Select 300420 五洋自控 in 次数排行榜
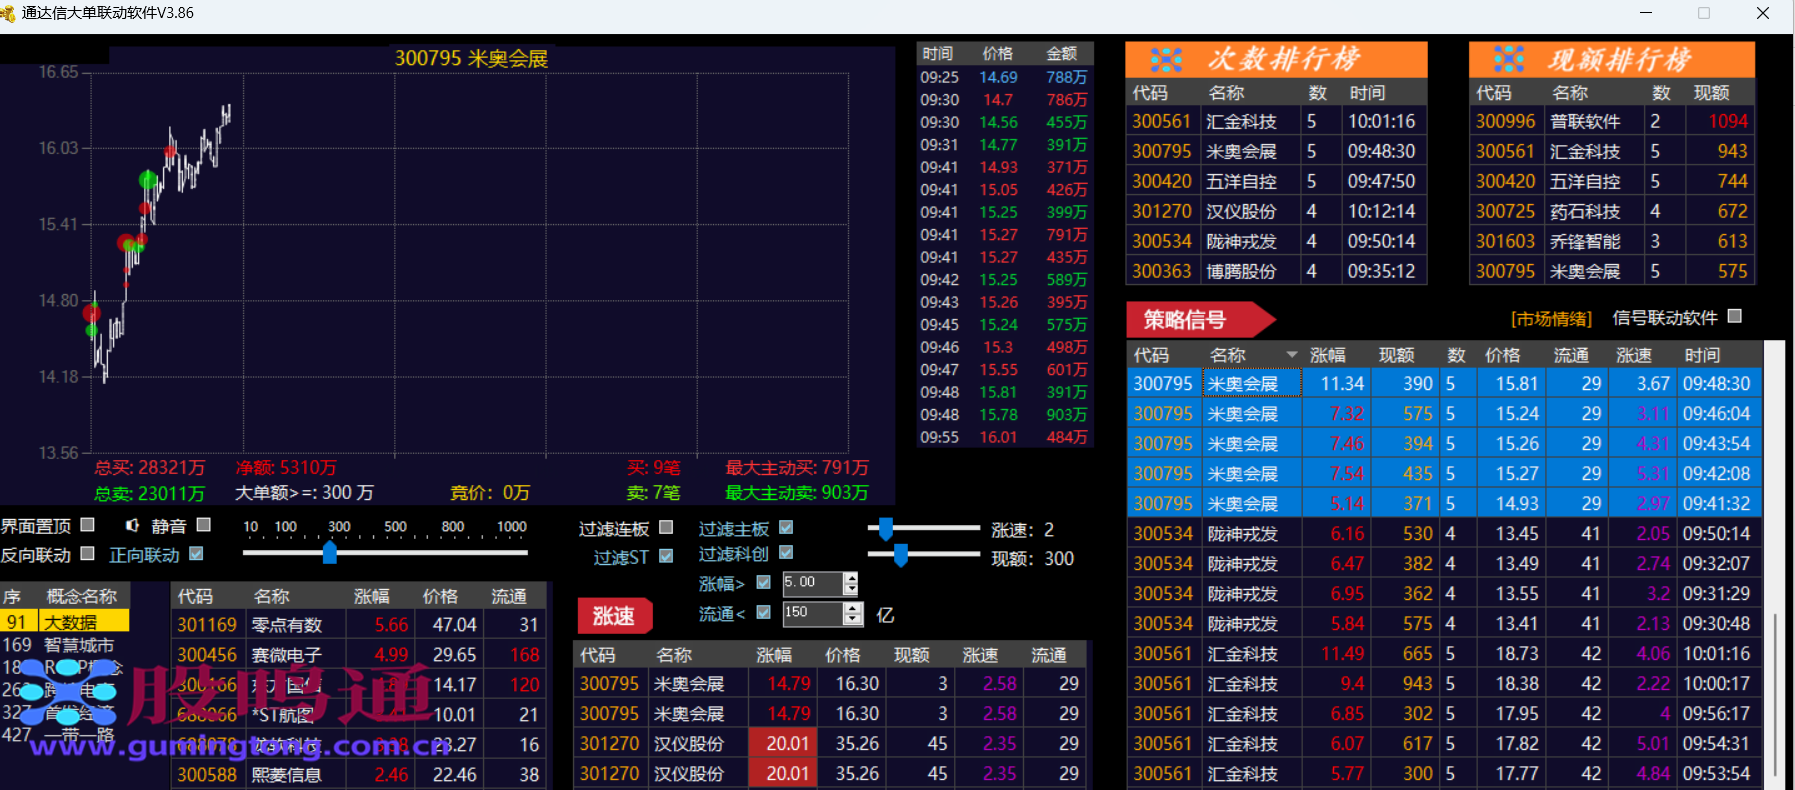Viewport: 1795px width, 790px height. coord(1277,182)
